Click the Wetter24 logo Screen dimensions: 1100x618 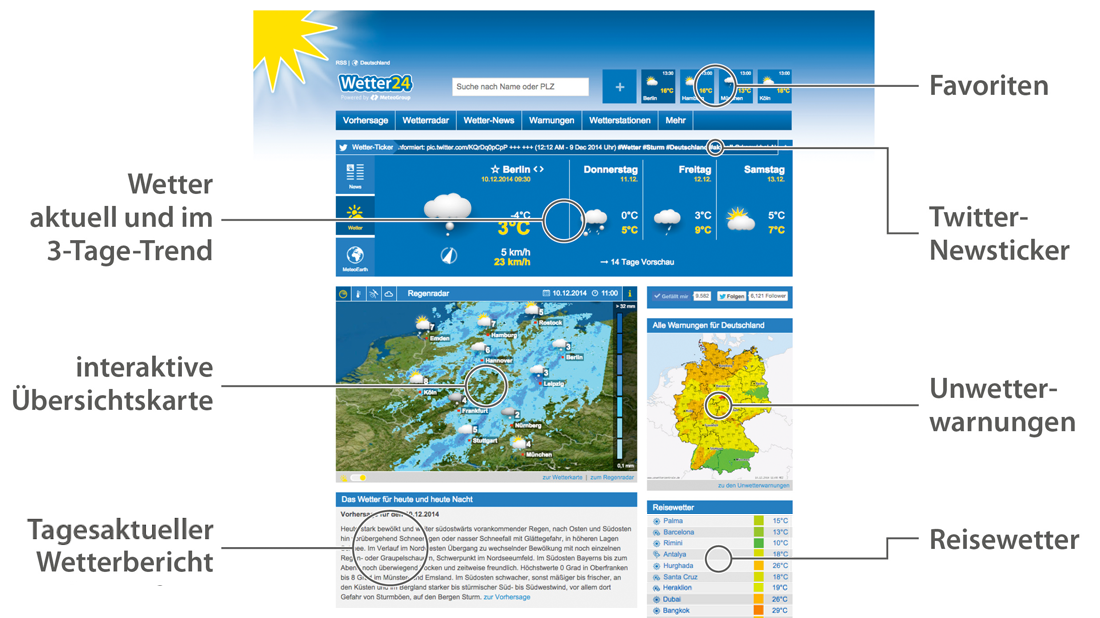click(375, 83)
